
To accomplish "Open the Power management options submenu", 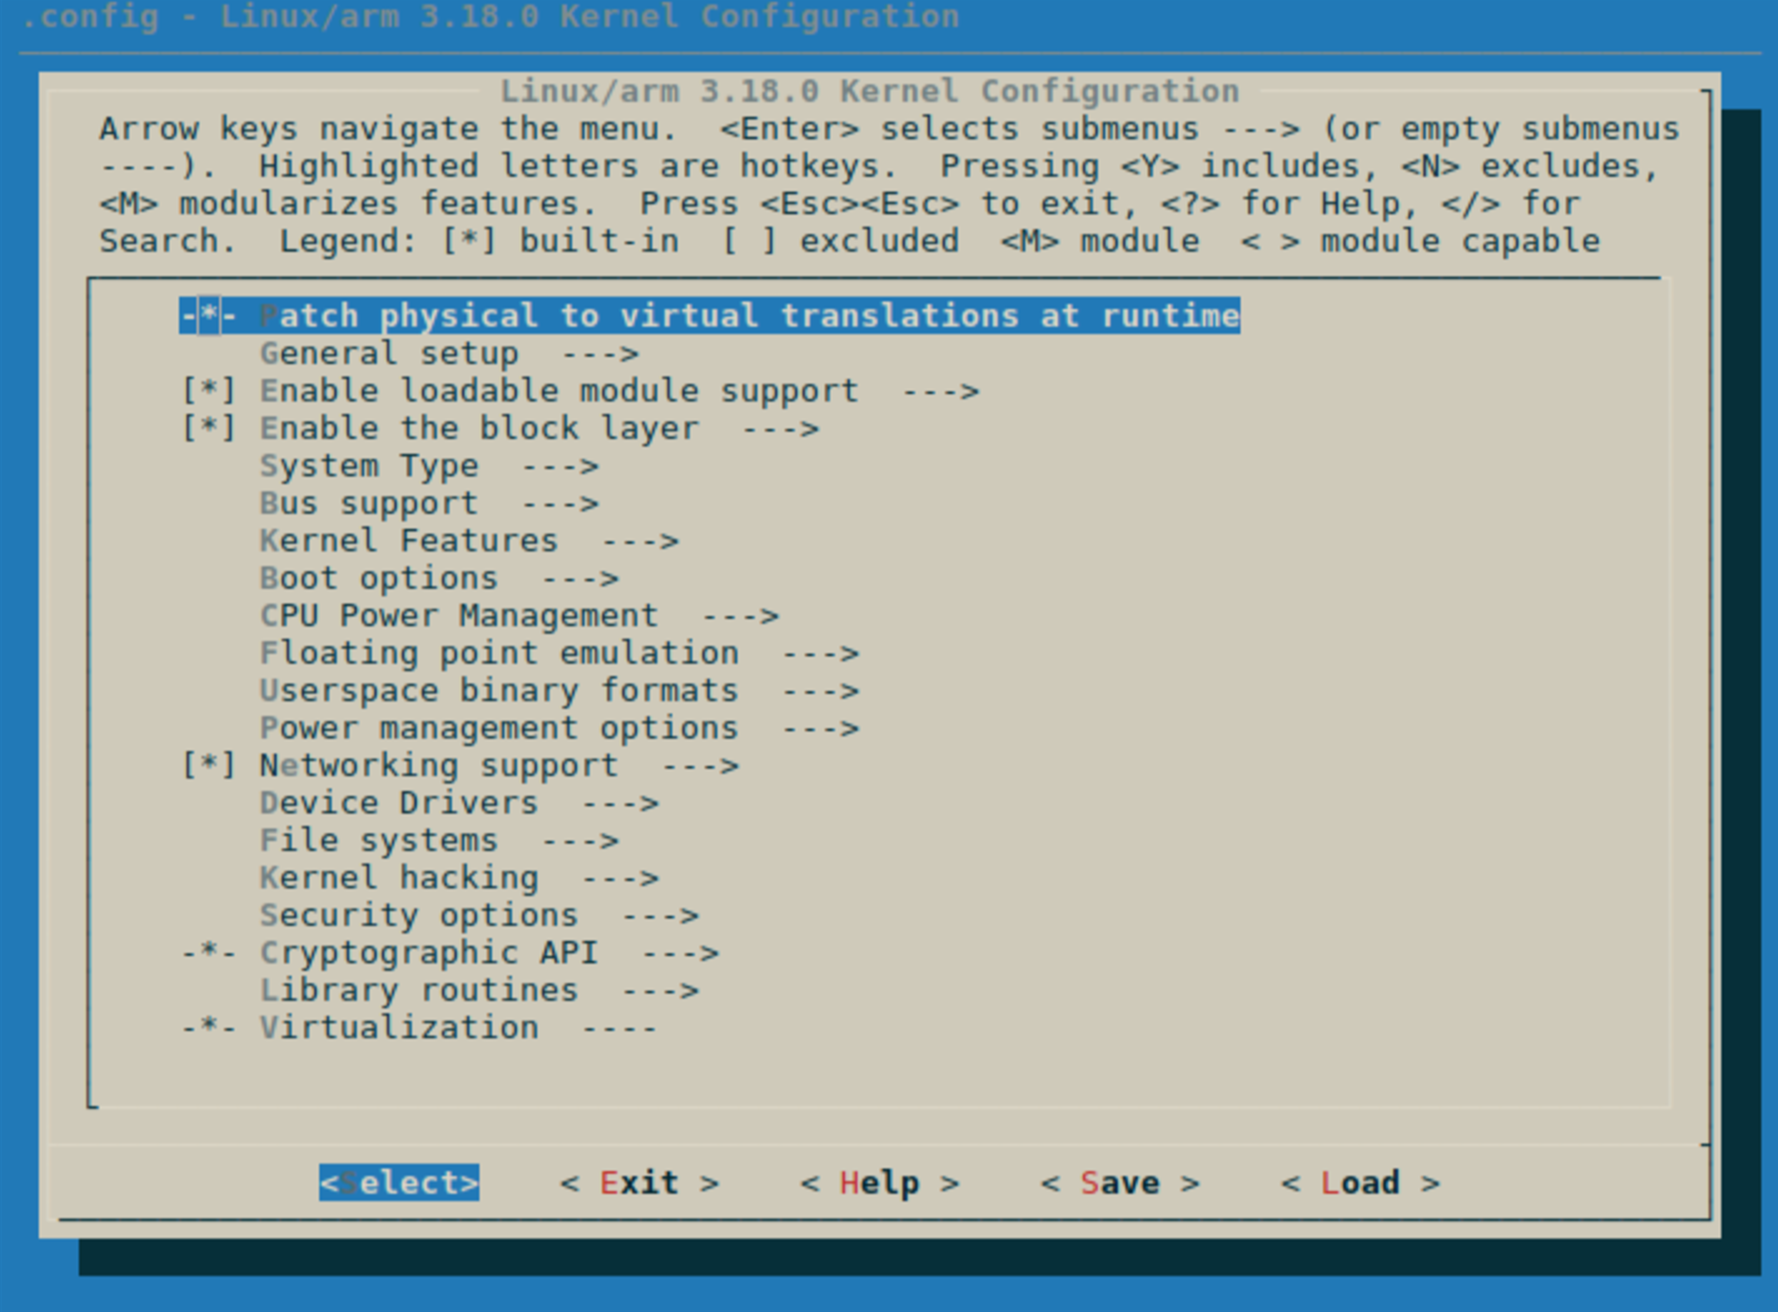I will (559, 729).
